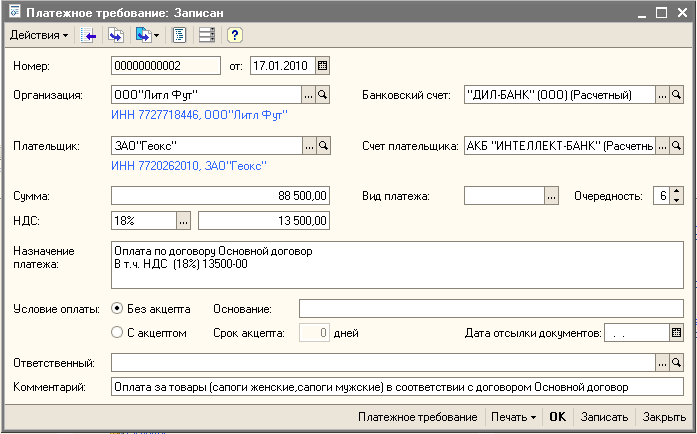This screenshot has width=697, height=434.
Task: Increase Очередность value with spinner
Action: [677, 191]
